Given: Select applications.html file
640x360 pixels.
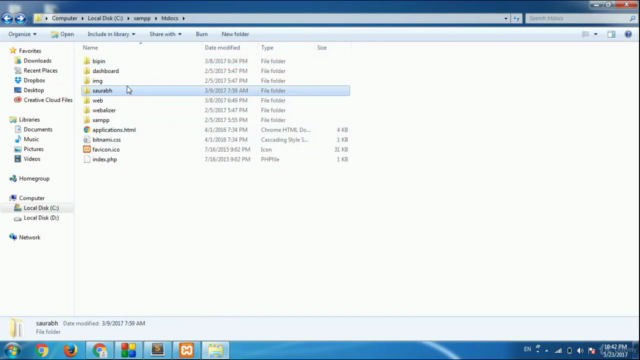Looking at the screenshot, I should (x=114, y=130).
